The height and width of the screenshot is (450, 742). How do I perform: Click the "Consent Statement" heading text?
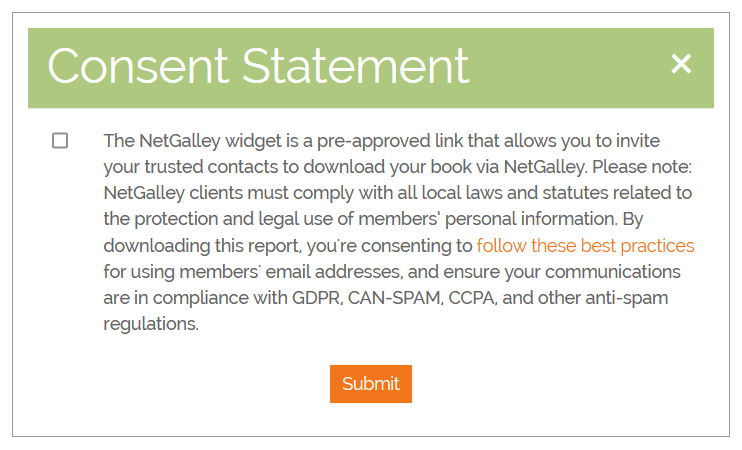click(x=258, y=67)
